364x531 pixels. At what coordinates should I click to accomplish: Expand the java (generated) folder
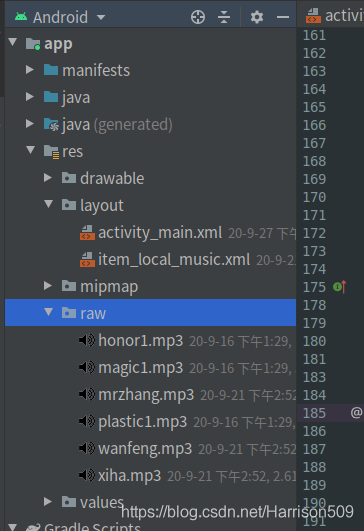click(30, 124)
